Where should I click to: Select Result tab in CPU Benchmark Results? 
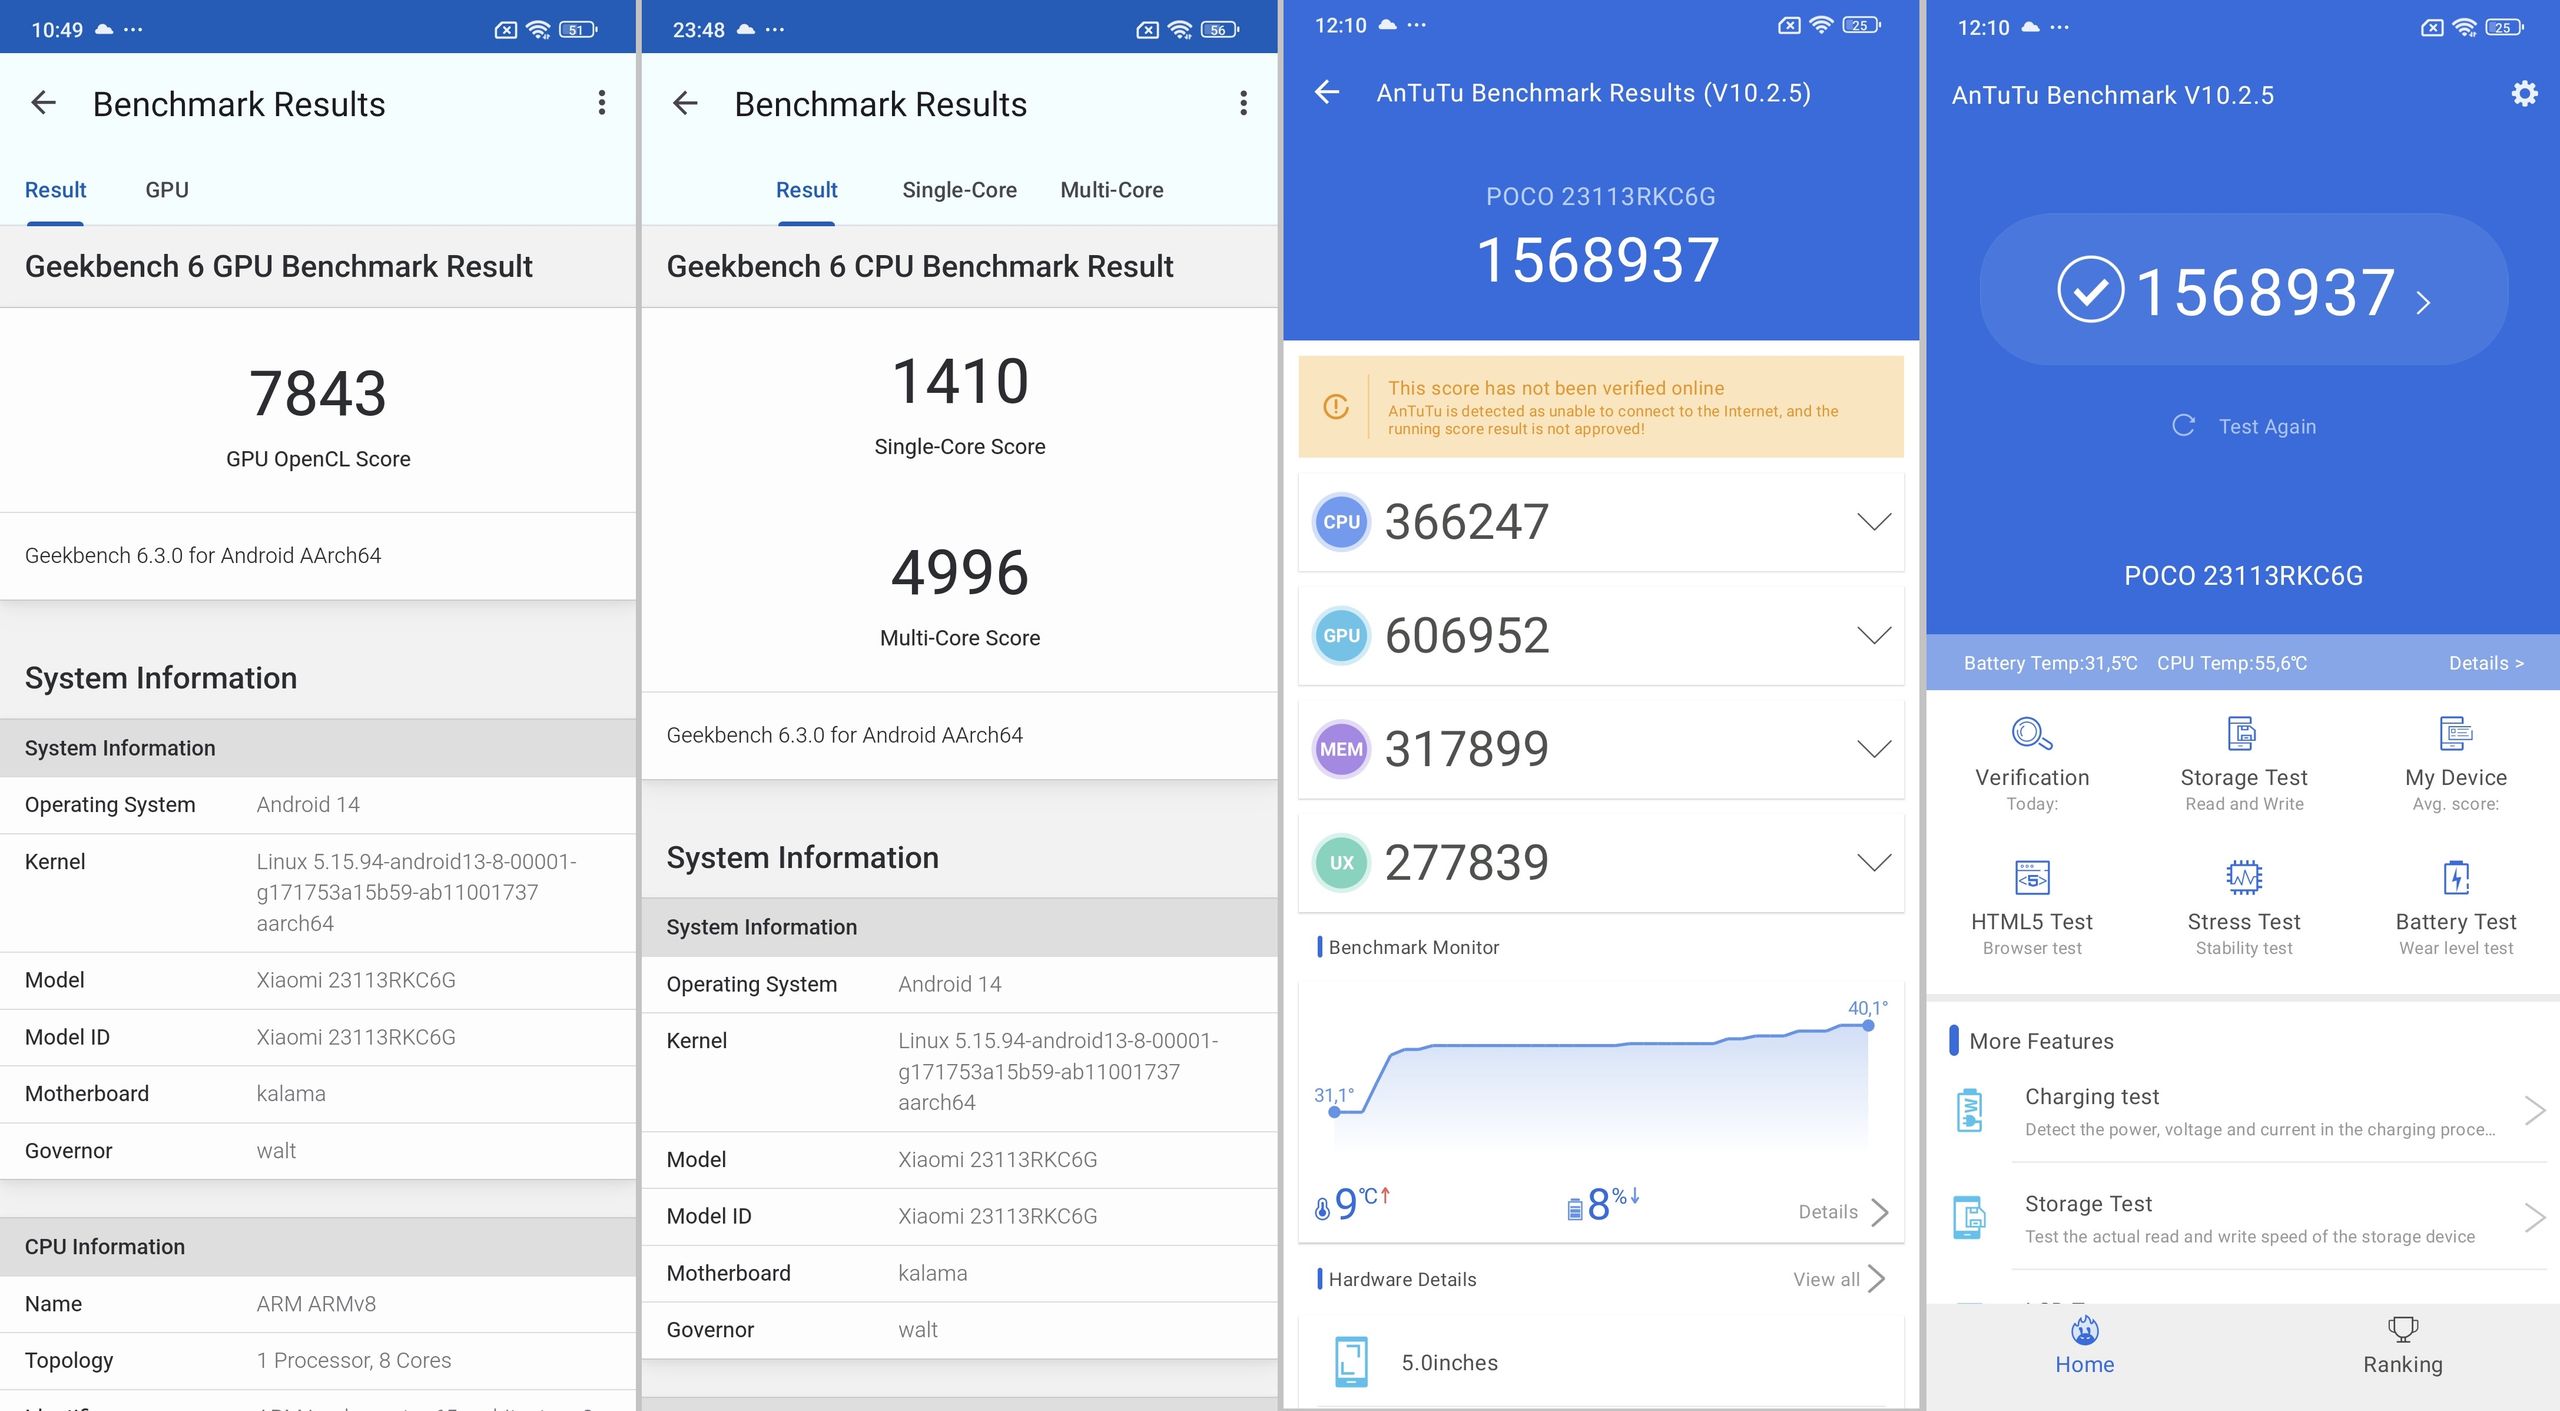pos(806,190)
